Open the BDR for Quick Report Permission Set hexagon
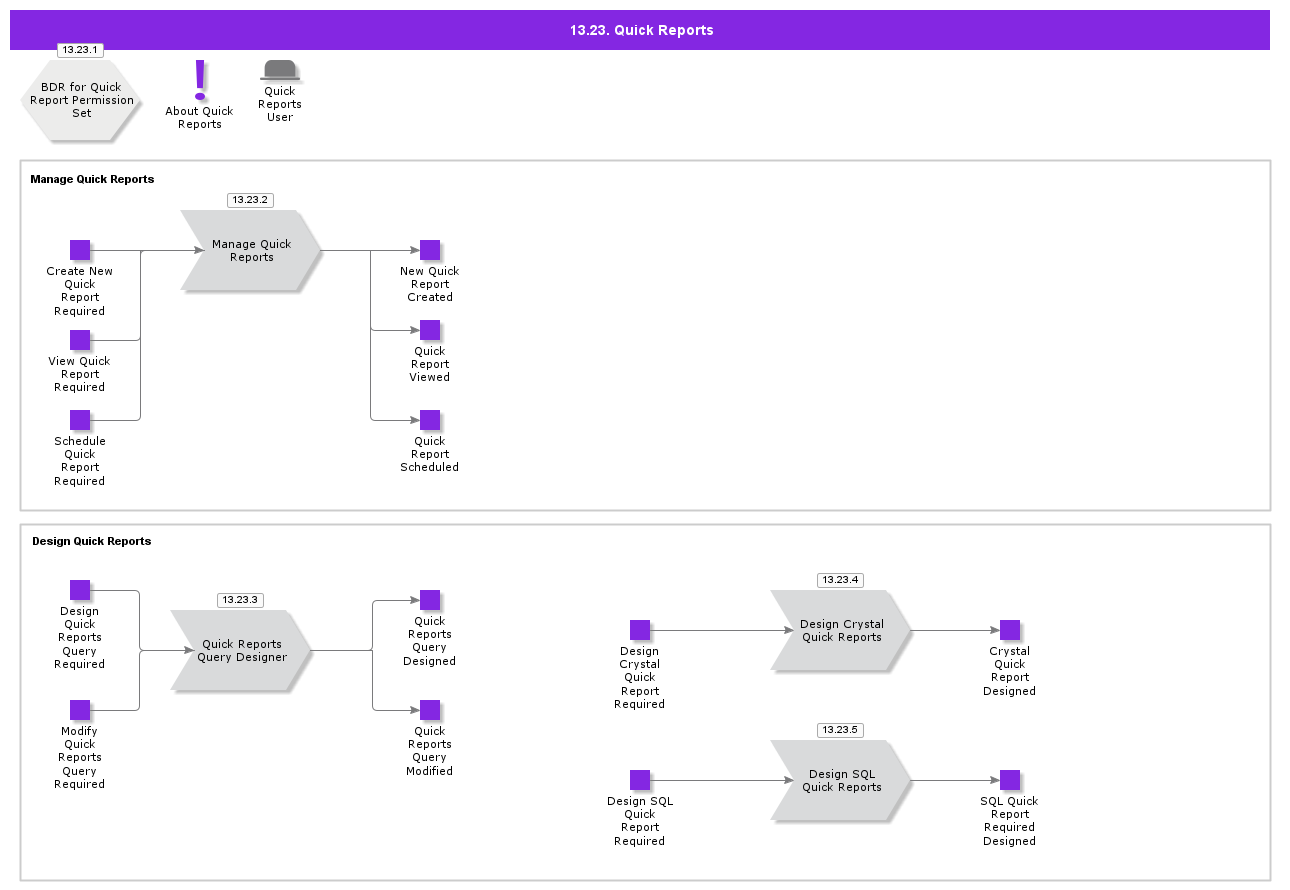Image resolution: width=1290 pixels, height=890 pixels. [81, 100]
